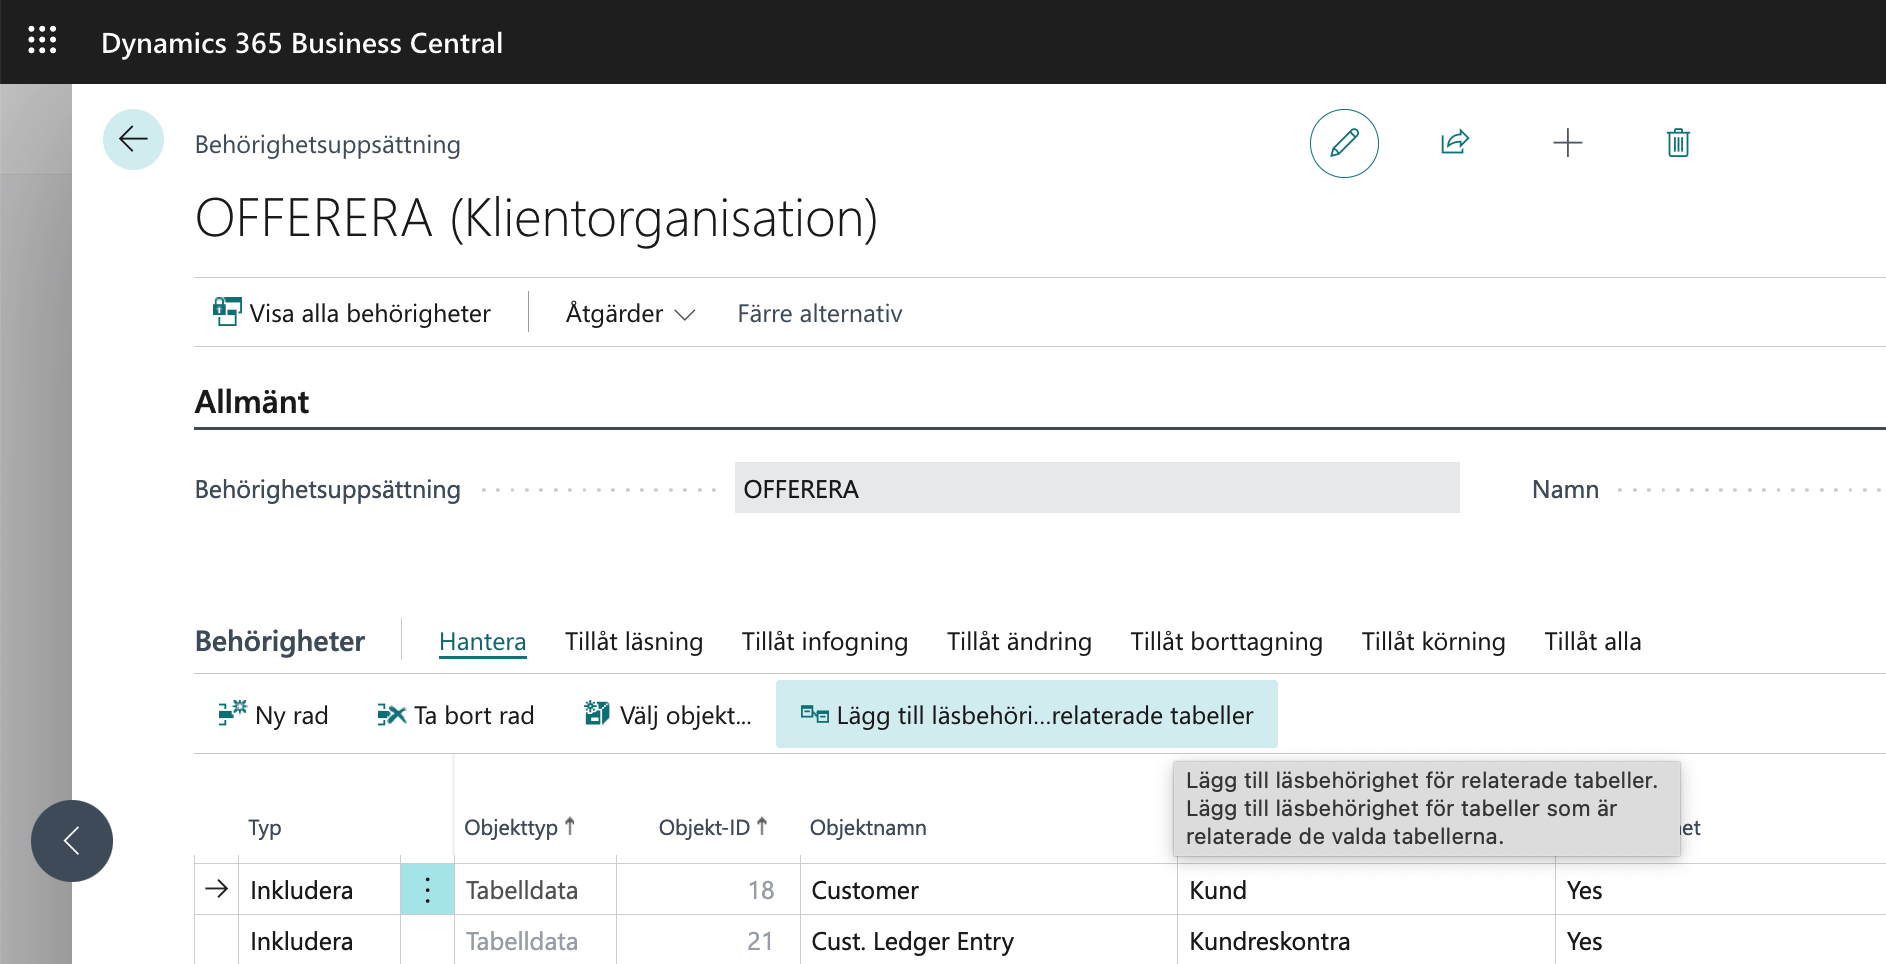Image resolution: width=1886 pixels, height=964 pixels.
Task: Click Objekt-ID cell 18
Action: coord(708,889)
